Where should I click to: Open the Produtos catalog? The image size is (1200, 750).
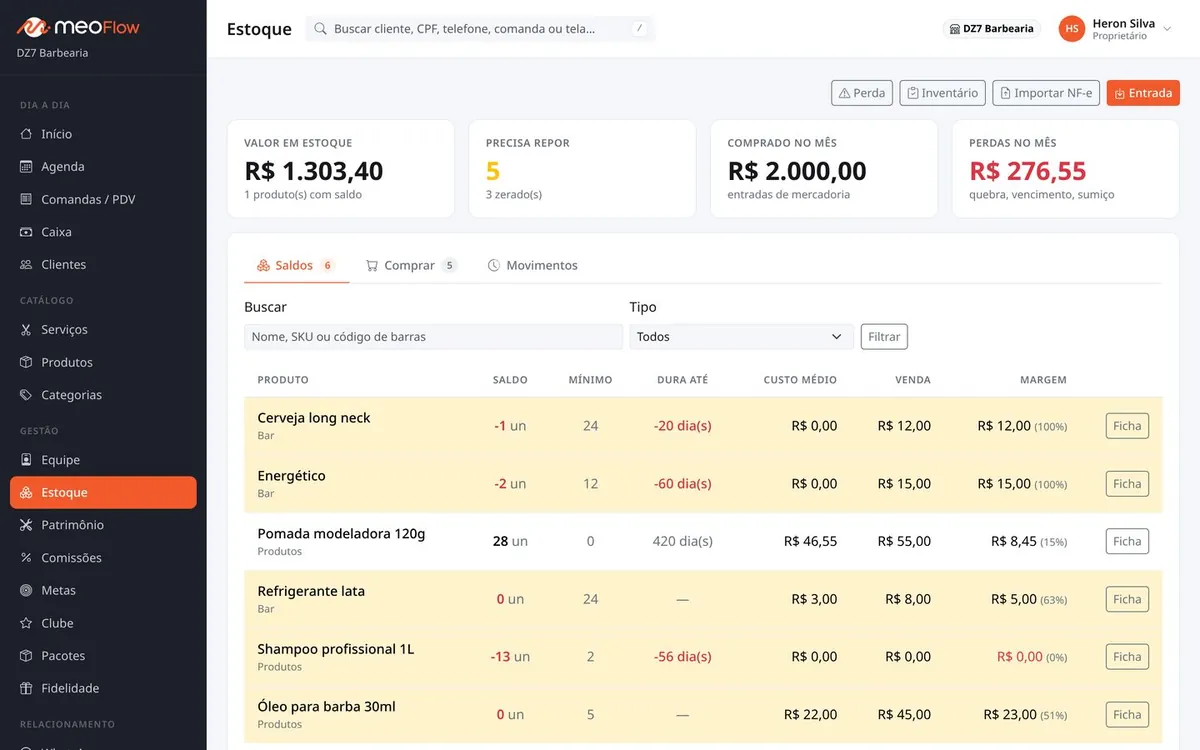[x=103, y=362]
